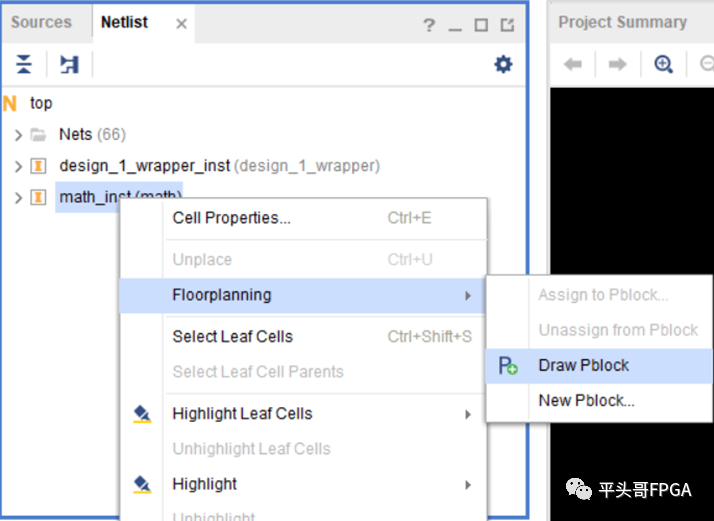Close the Netlist tab
714x521 pixels.
coord(181,23)
